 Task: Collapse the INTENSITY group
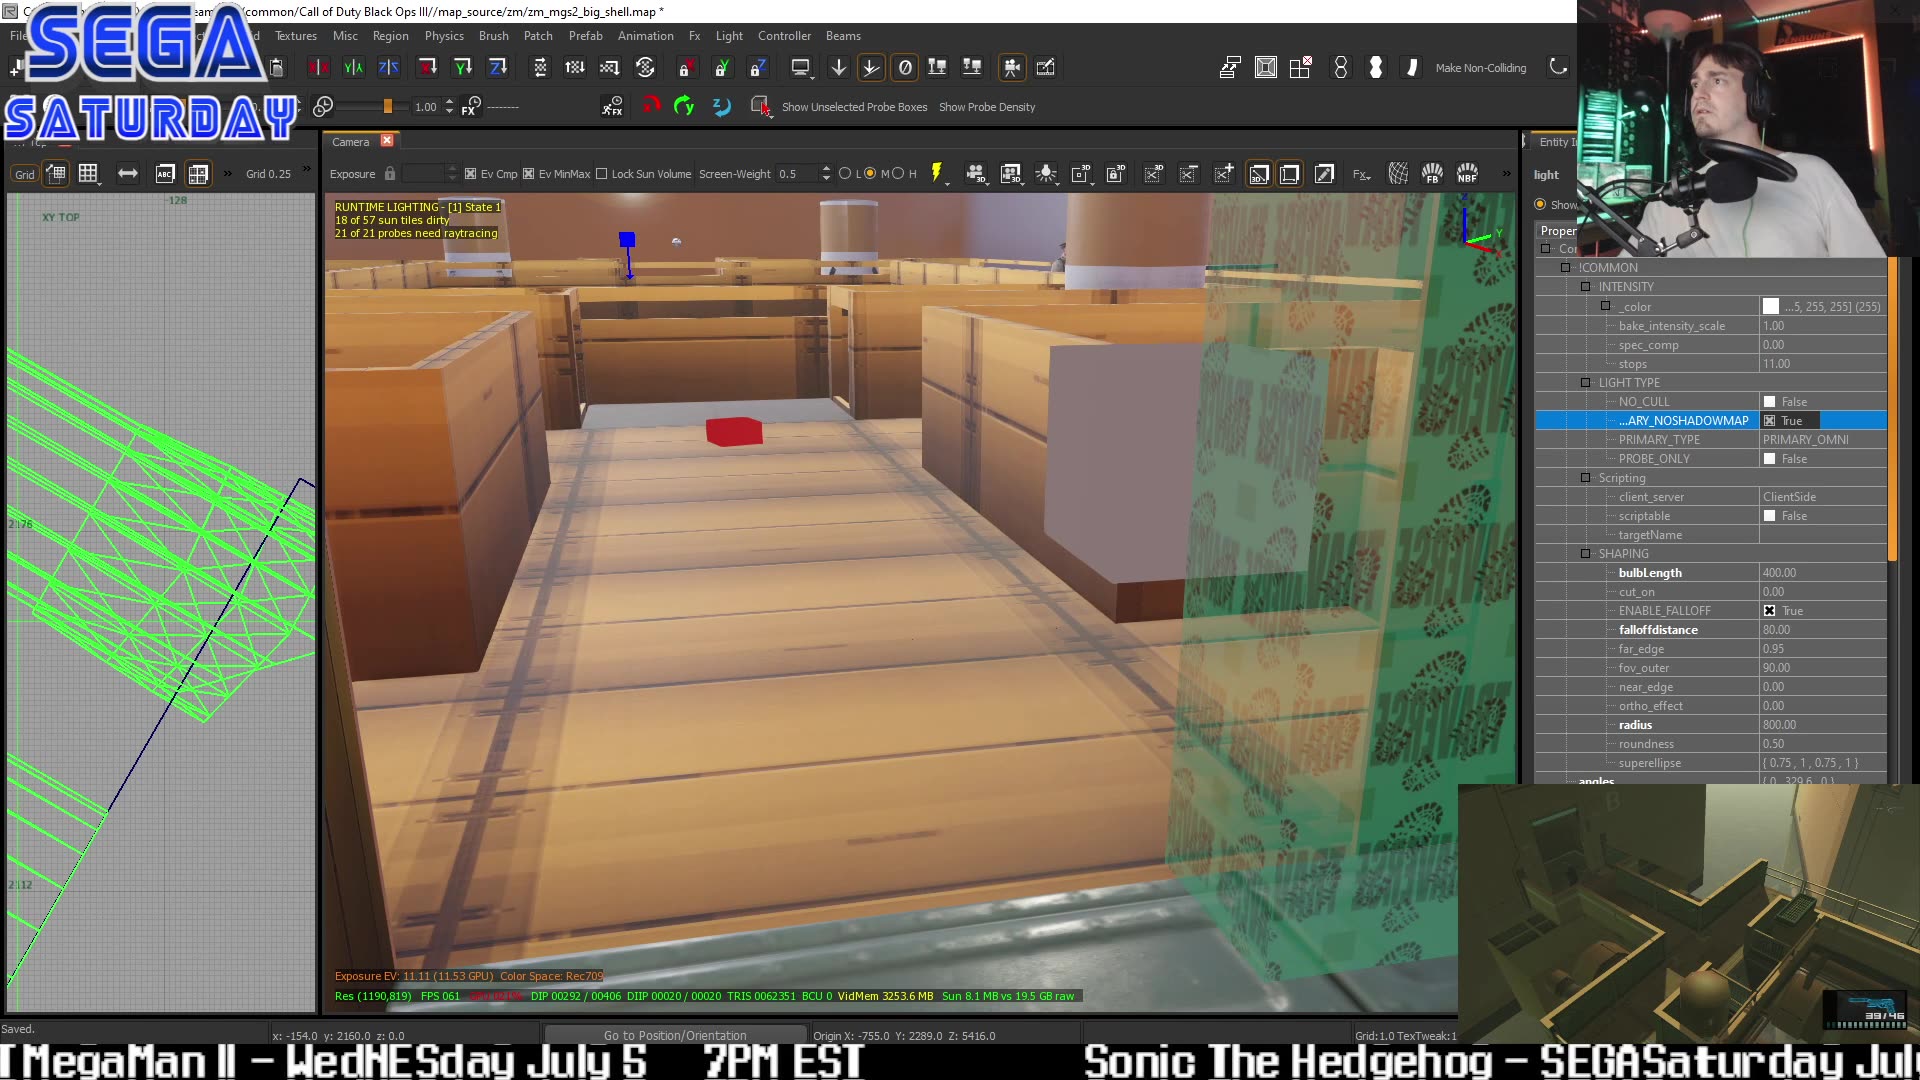click(1586, 287)
